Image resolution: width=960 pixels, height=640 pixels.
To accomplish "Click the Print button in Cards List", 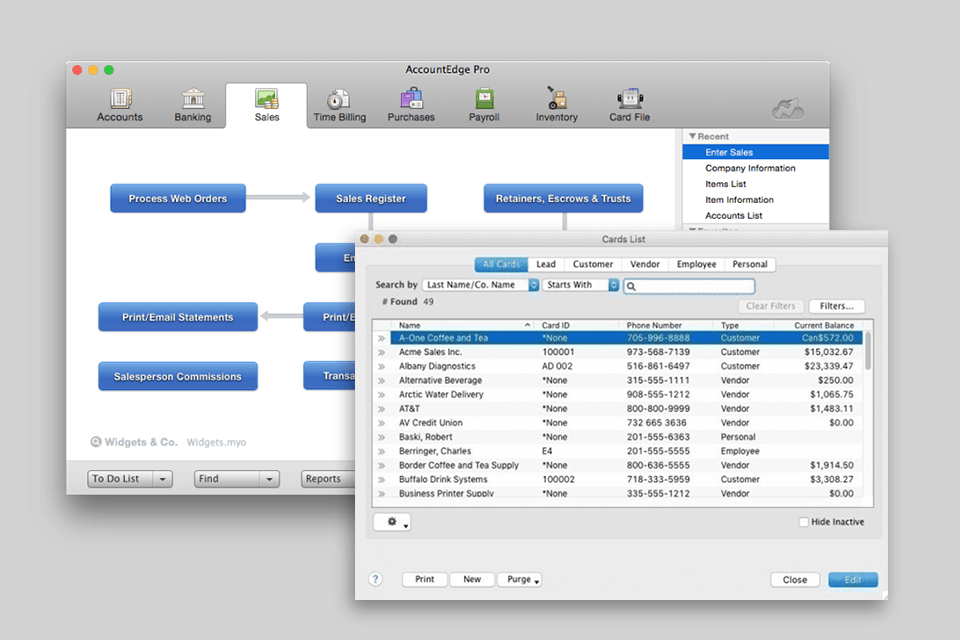I will click(x=425, y=579).
